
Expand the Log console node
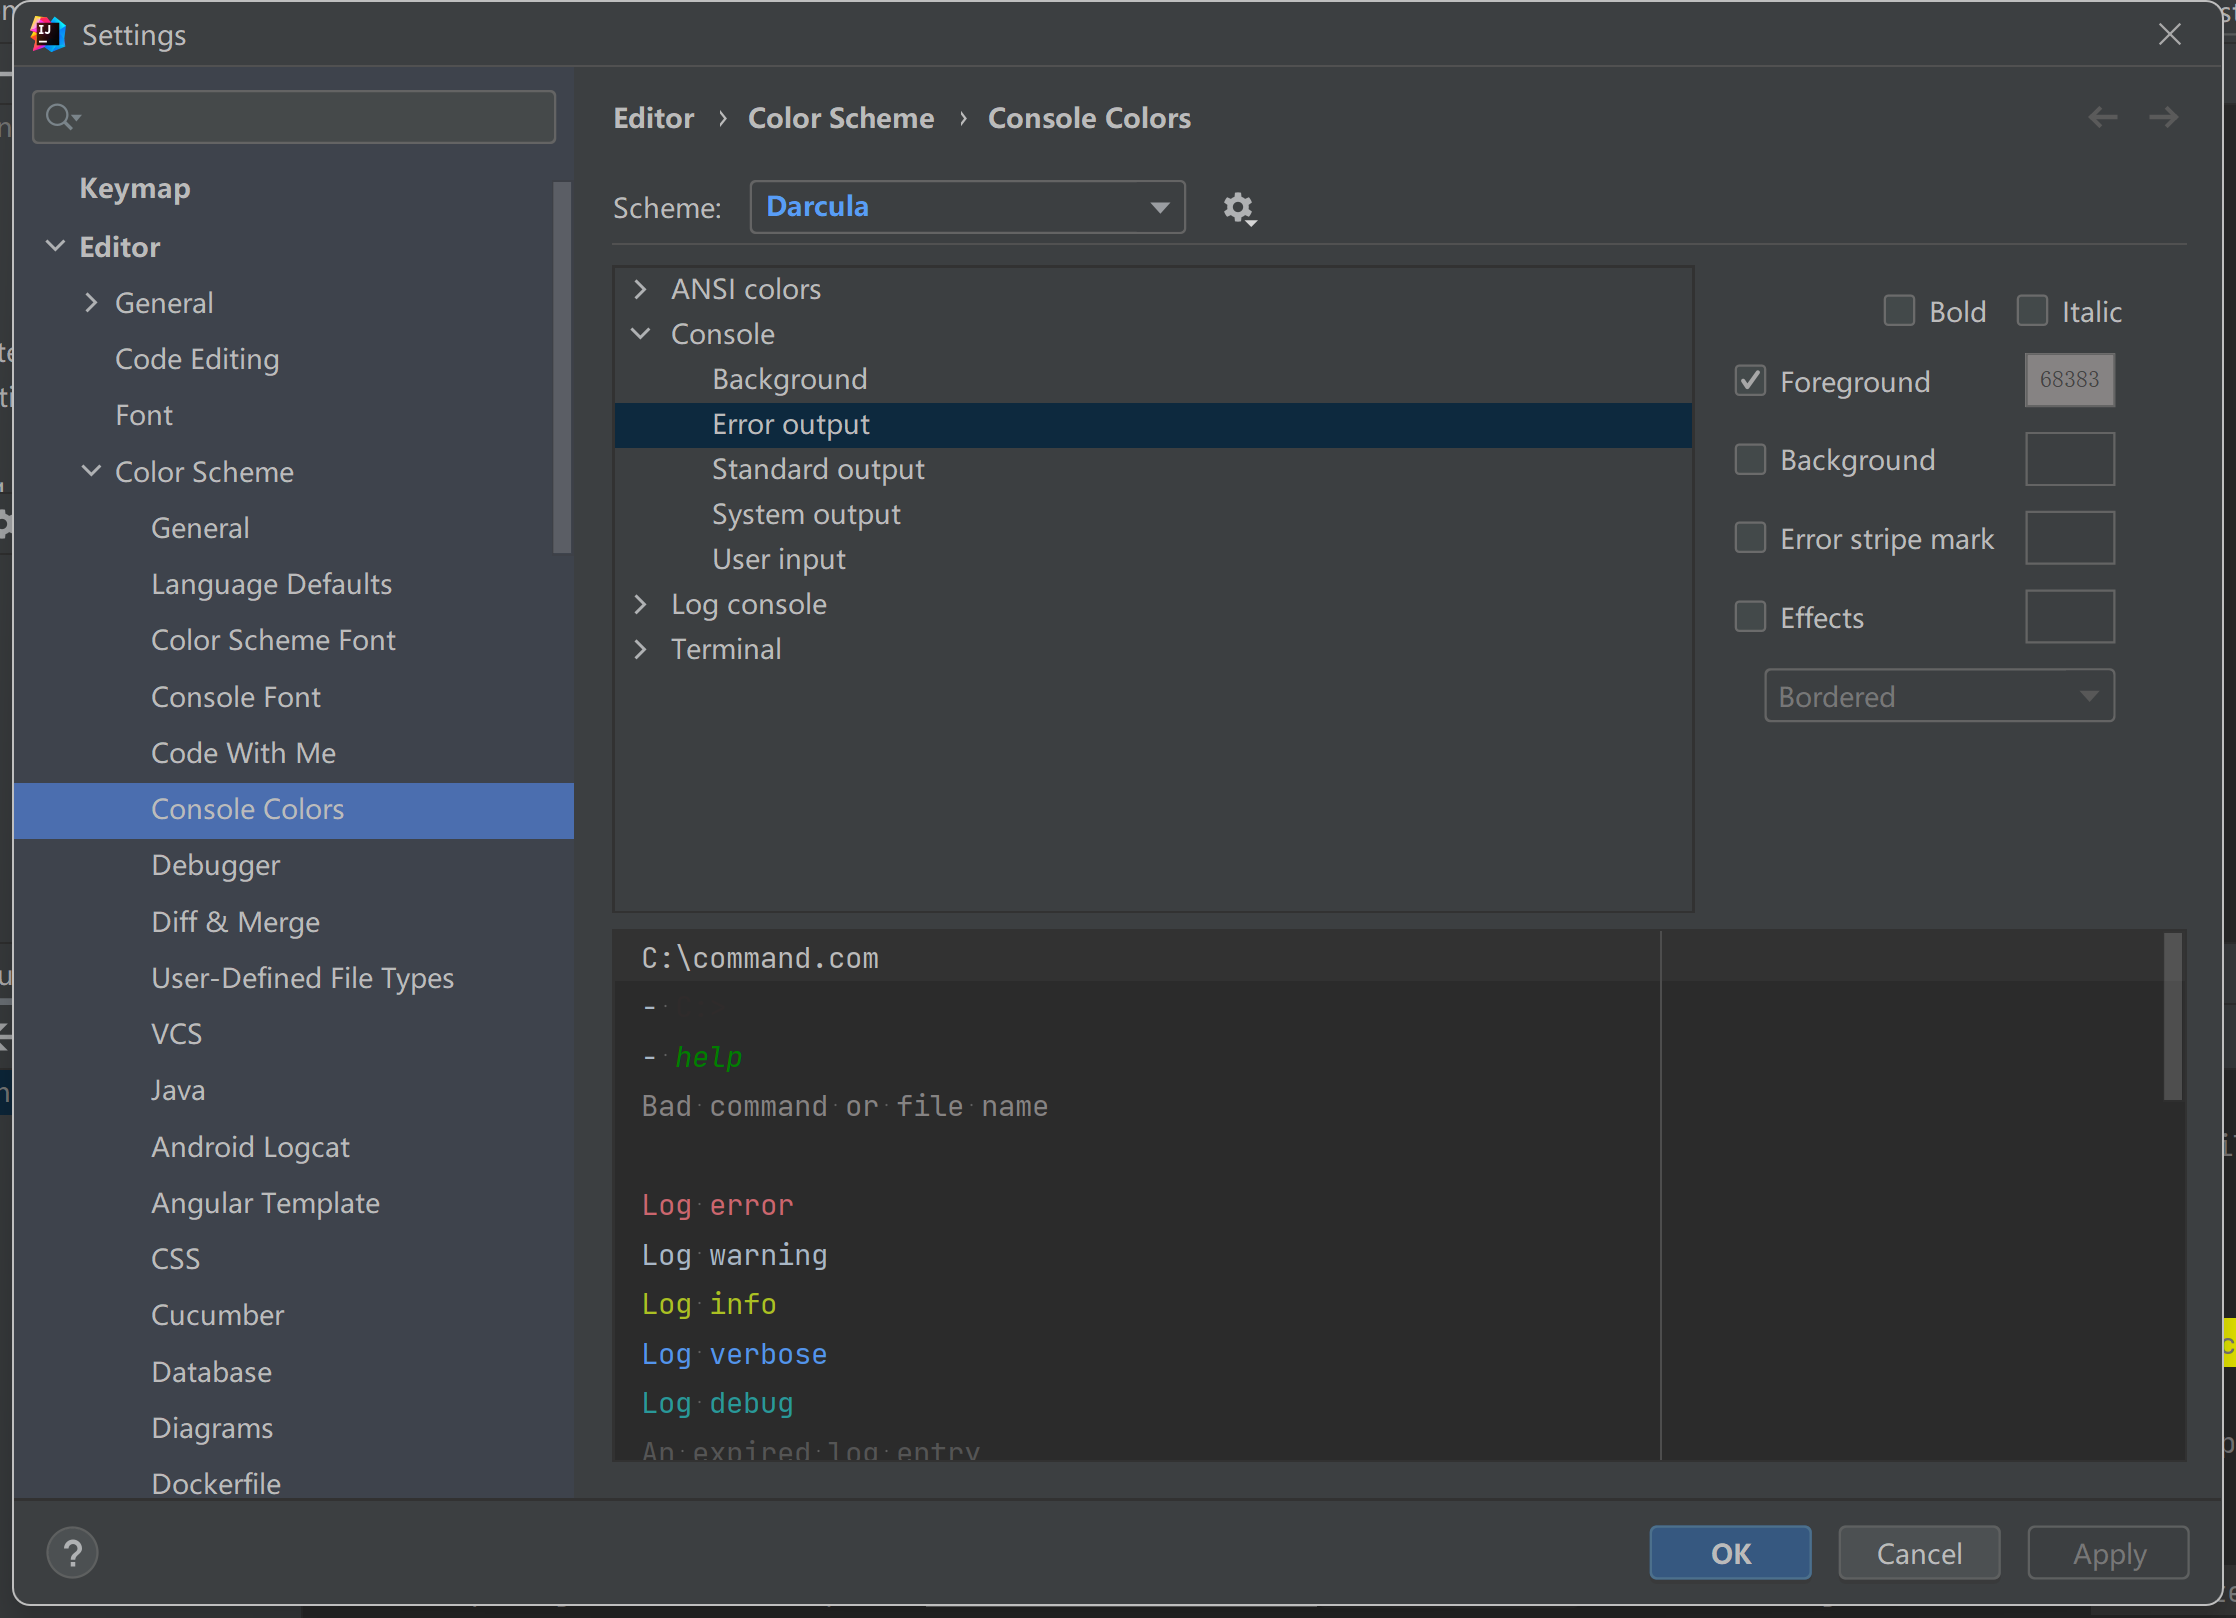641,604
